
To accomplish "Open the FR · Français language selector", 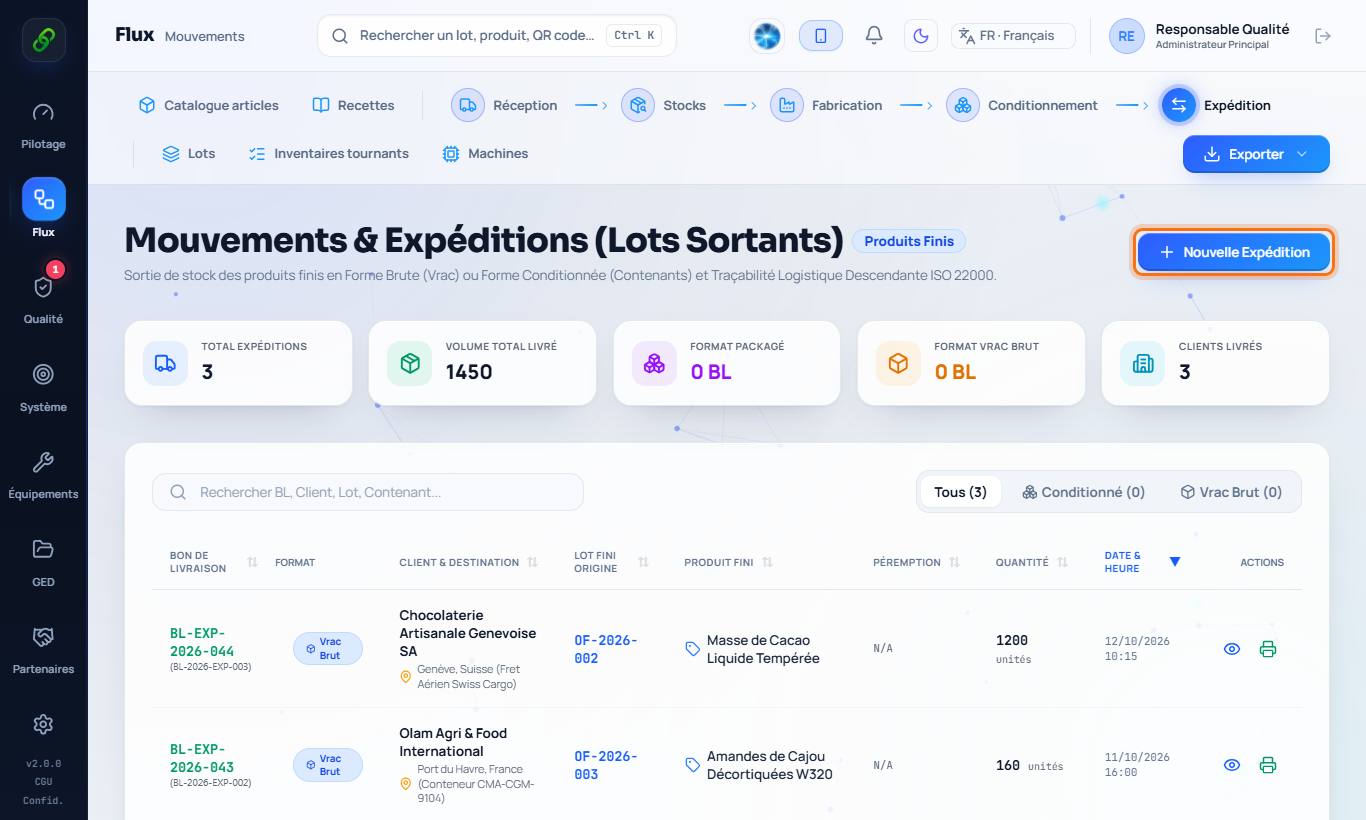I will pyautogui.click(x=1013, y=36).
